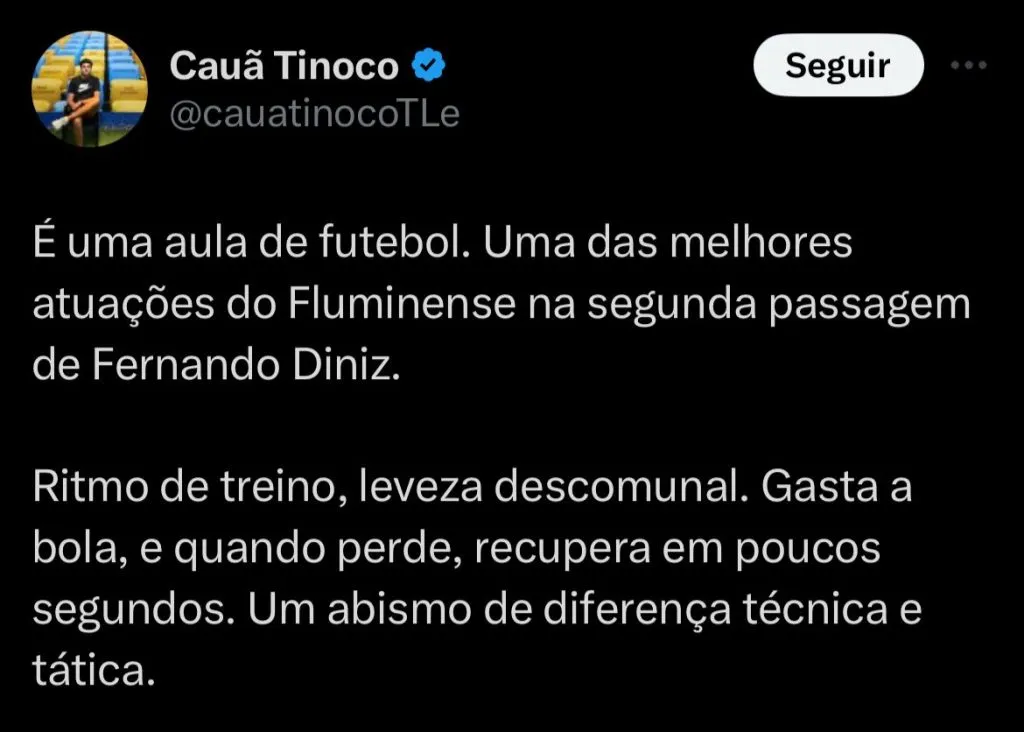Open the three-dots more options menu
The height and width of the screenshot is (732, 1024).
coord(968,65)
